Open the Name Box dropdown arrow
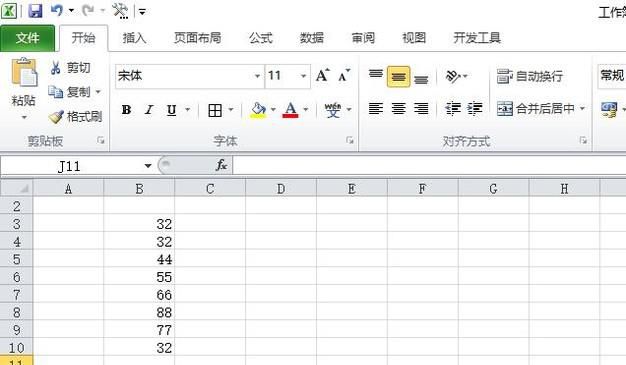 point(148,166)
